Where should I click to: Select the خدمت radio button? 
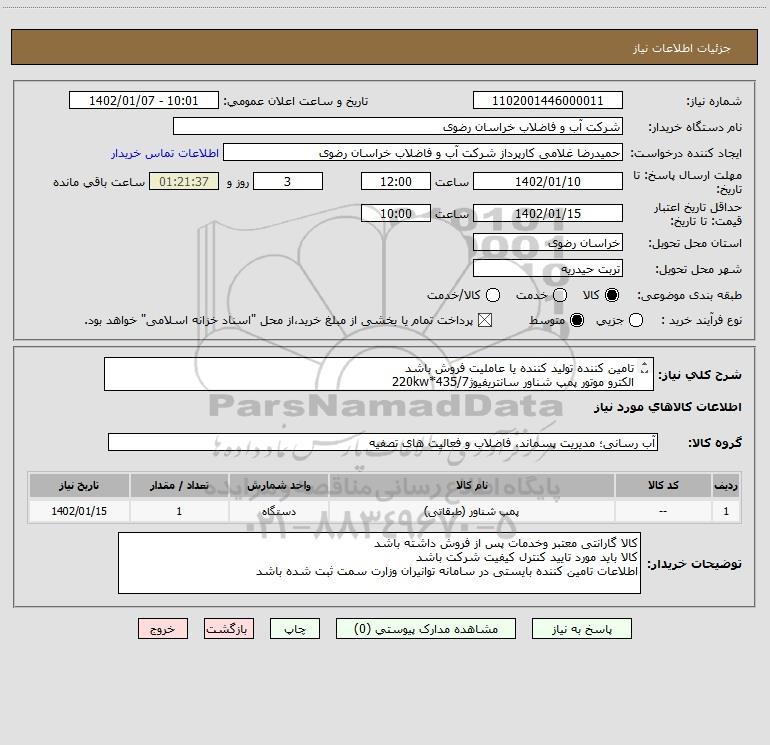pyautogui.click(x=560, y=295)
